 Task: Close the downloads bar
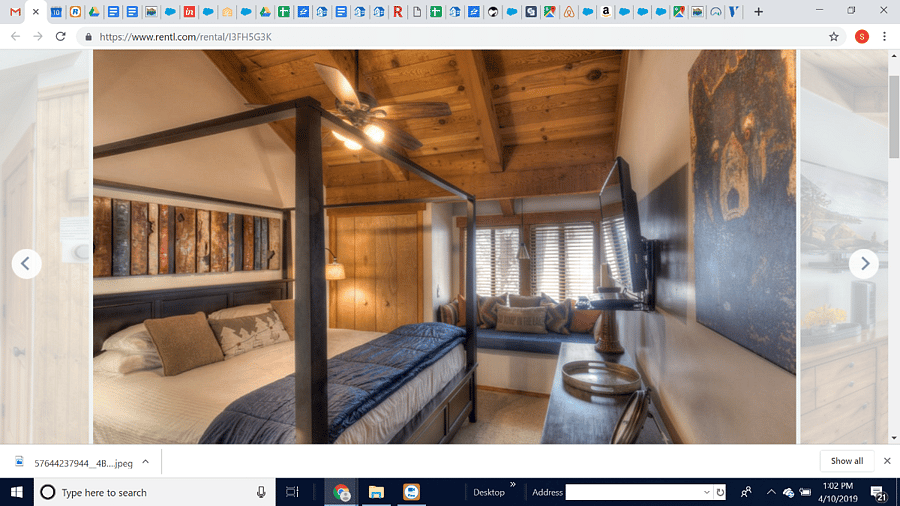click(x=887, y=461)
